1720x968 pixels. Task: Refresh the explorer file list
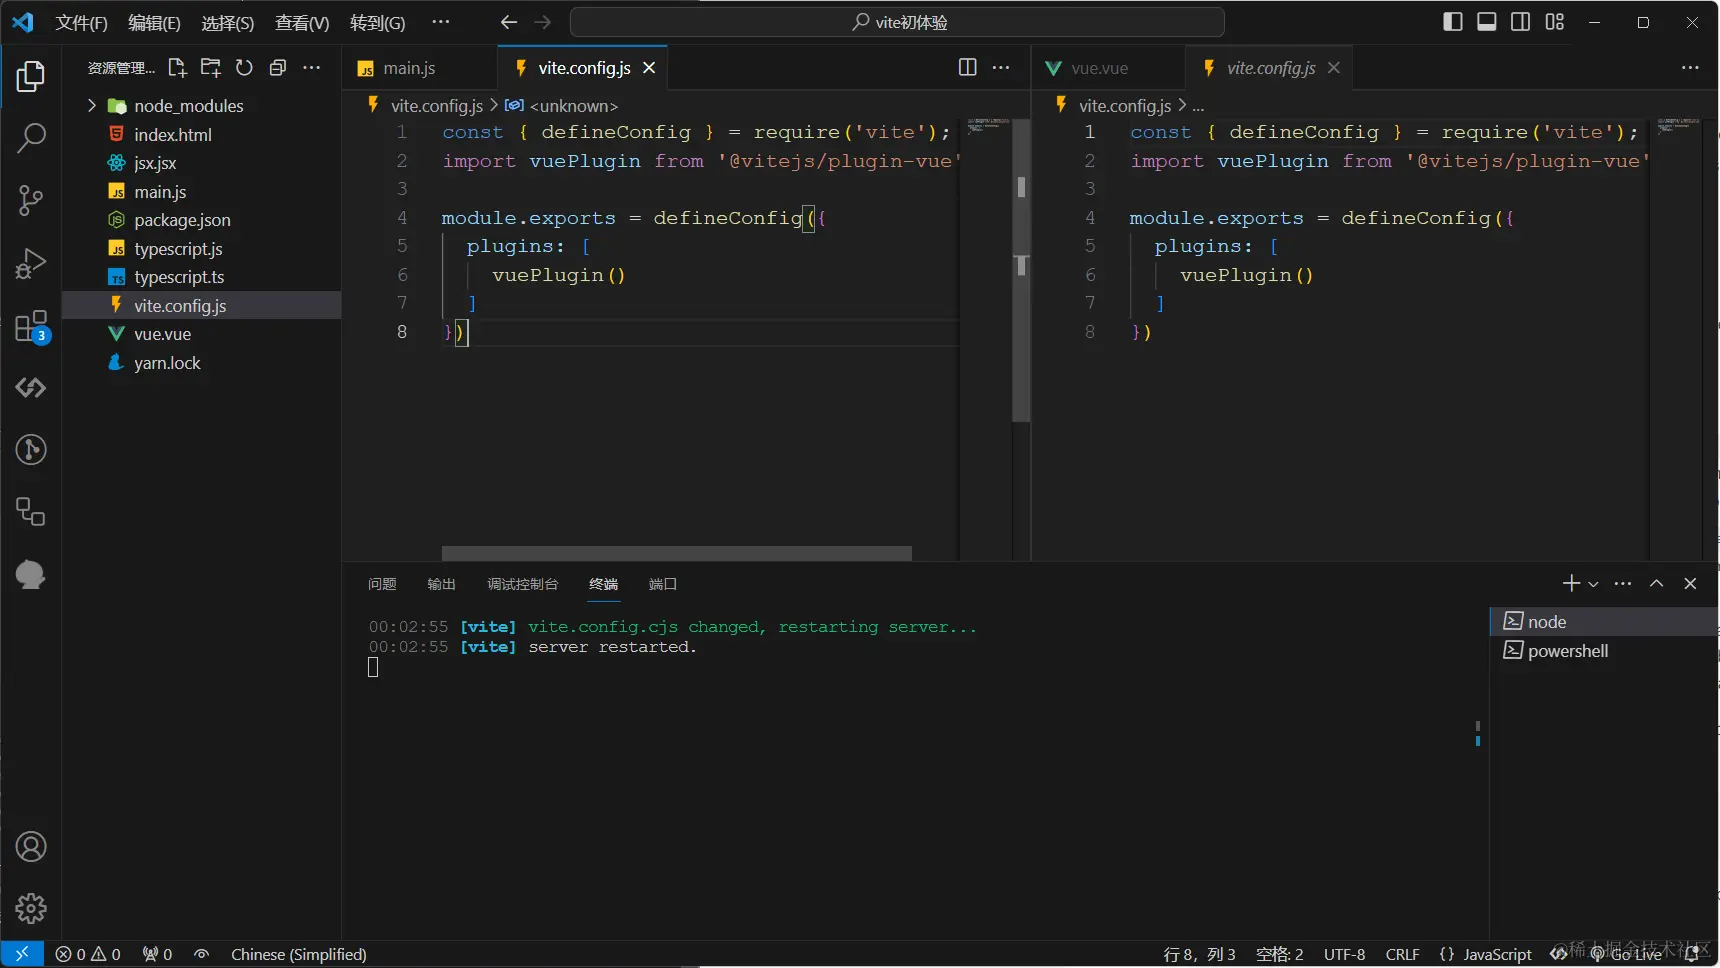244,68
